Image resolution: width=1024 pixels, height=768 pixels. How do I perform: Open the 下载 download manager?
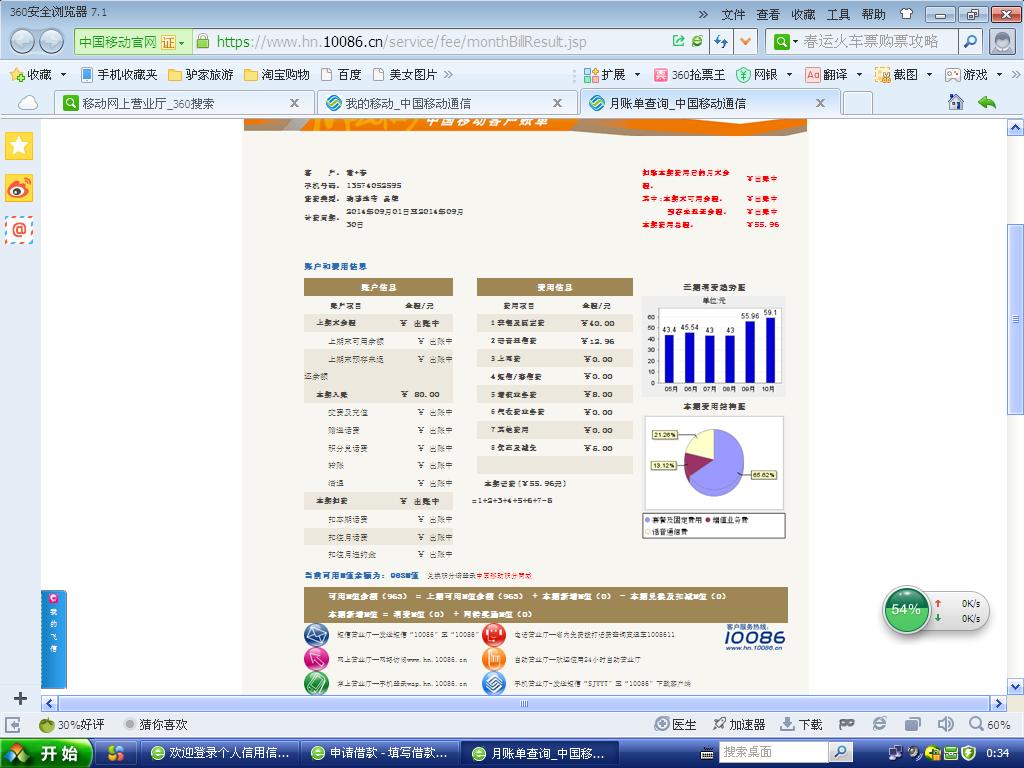801,724
